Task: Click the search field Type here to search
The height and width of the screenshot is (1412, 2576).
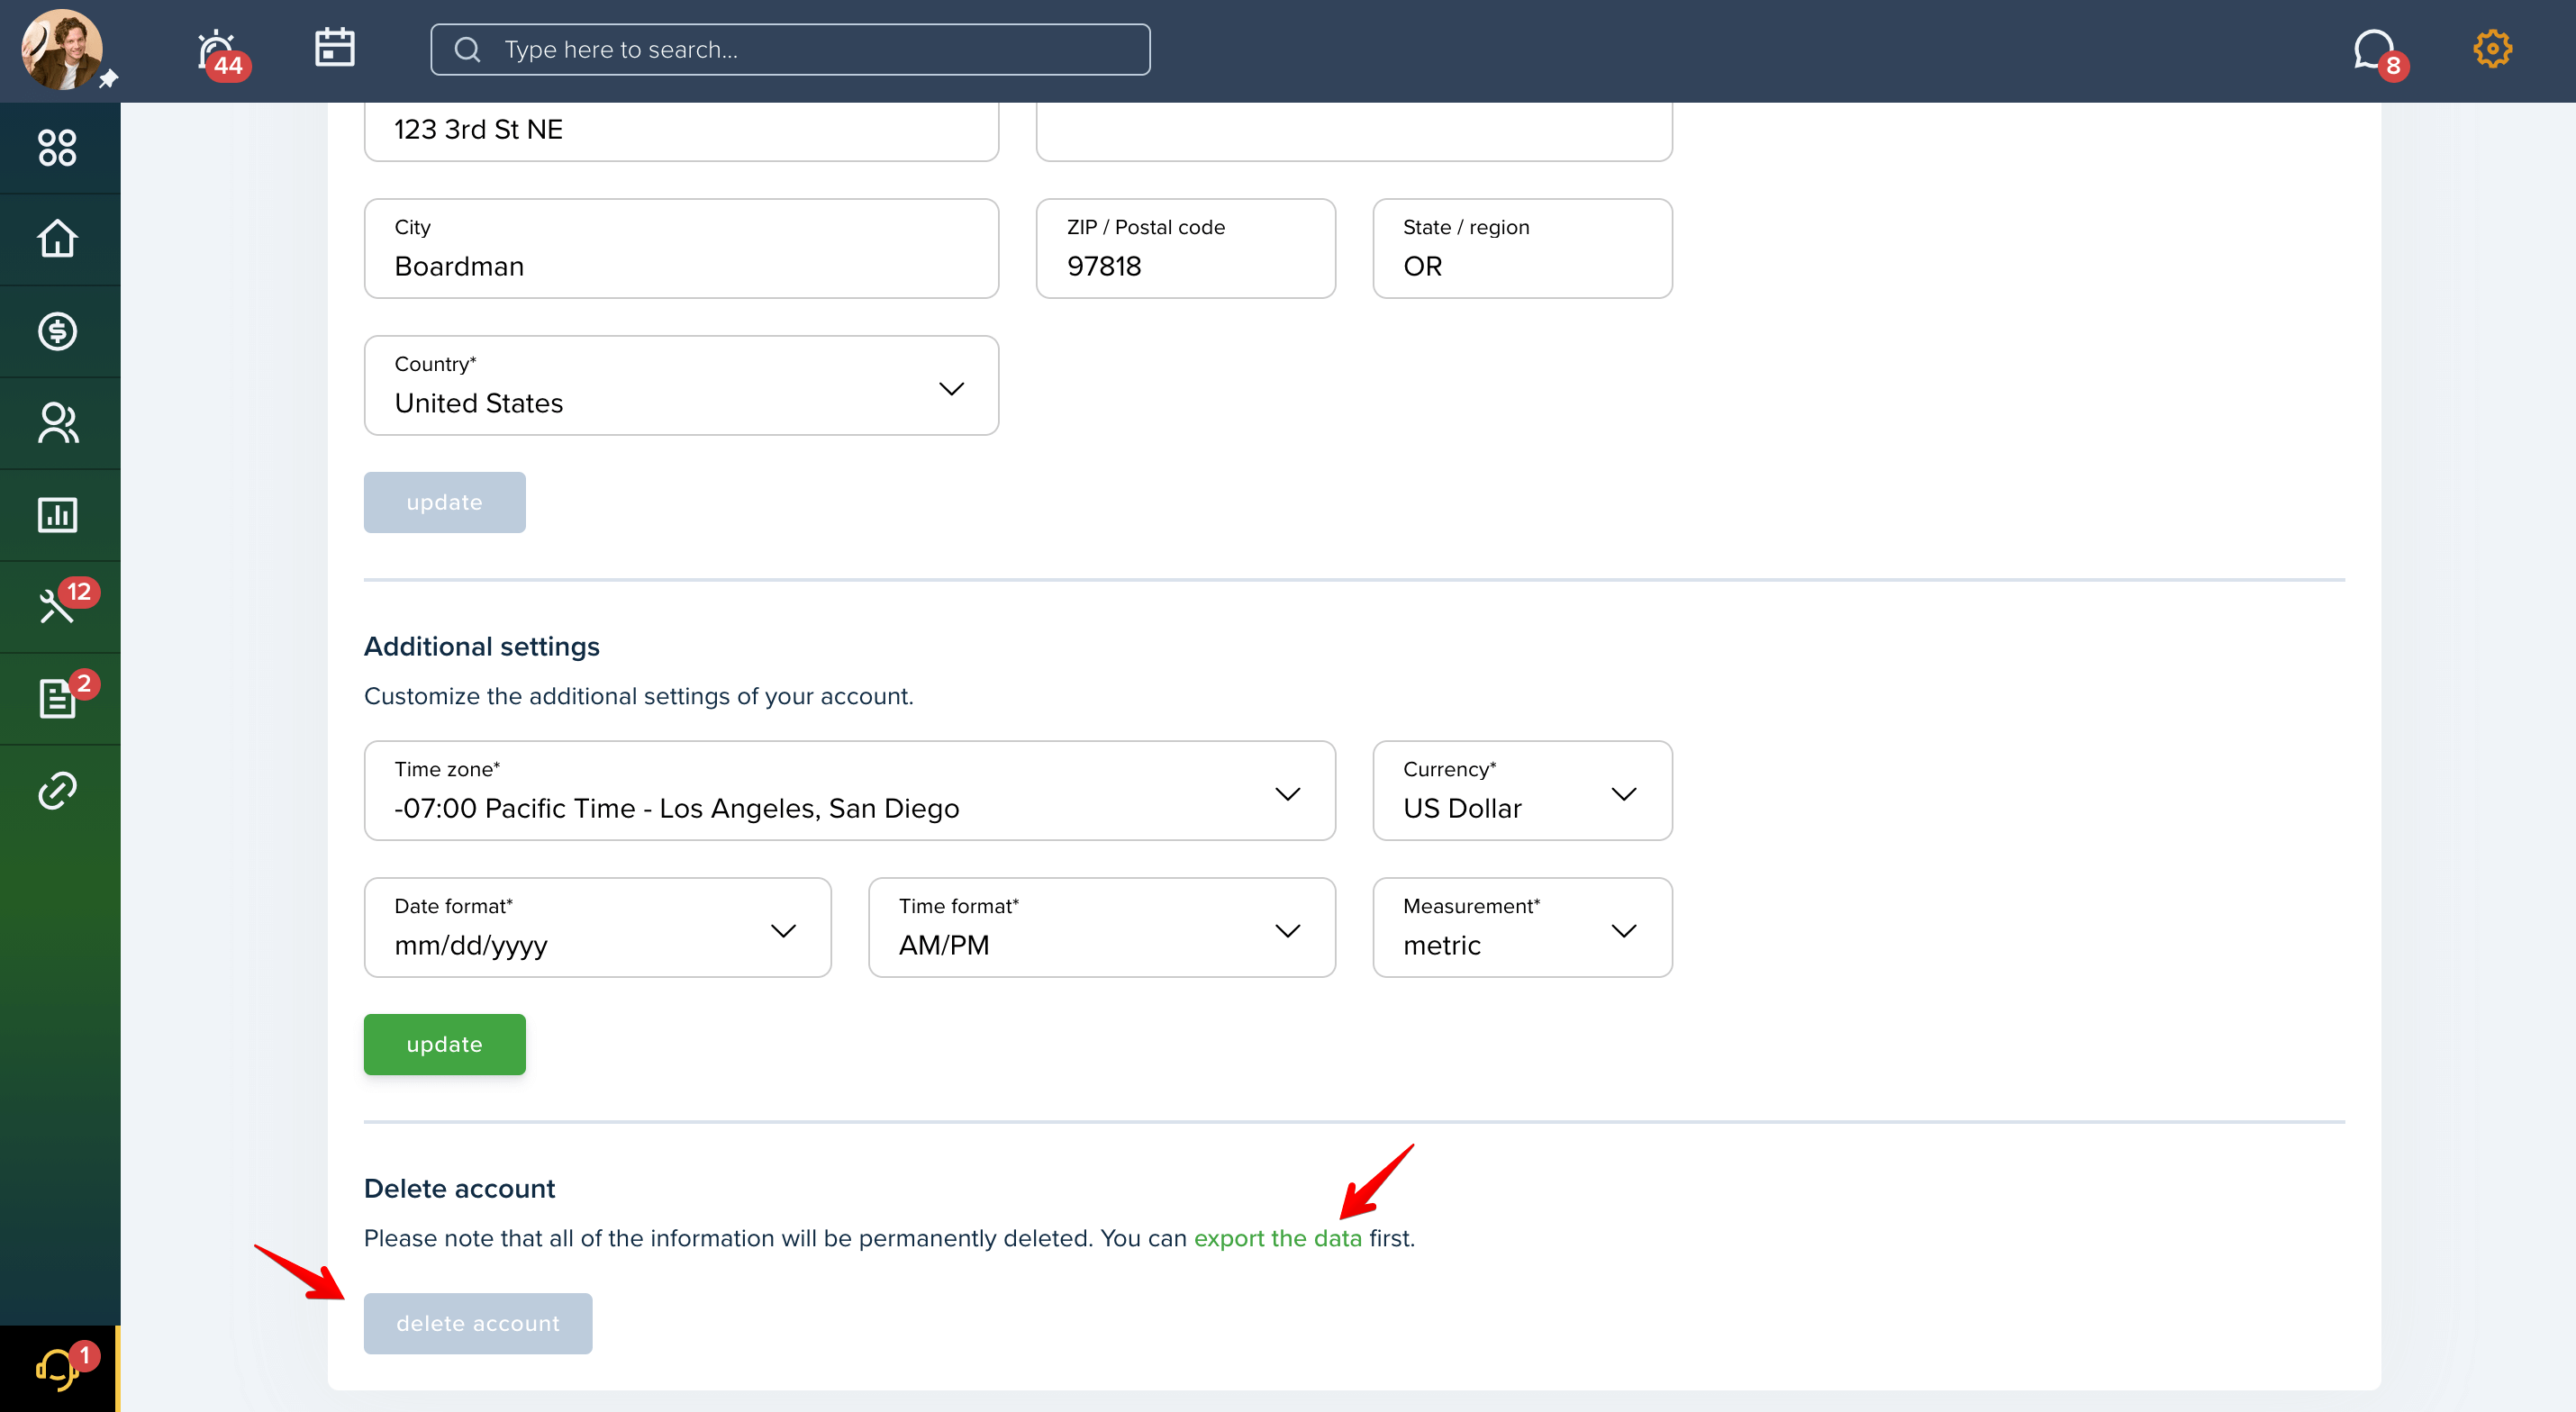Action: click(790, 50)
